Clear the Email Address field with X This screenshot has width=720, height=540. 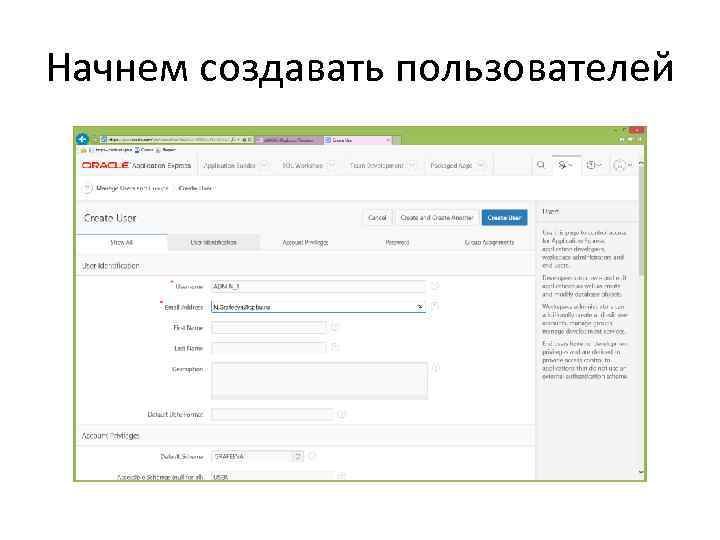click(x=419, y=307)
